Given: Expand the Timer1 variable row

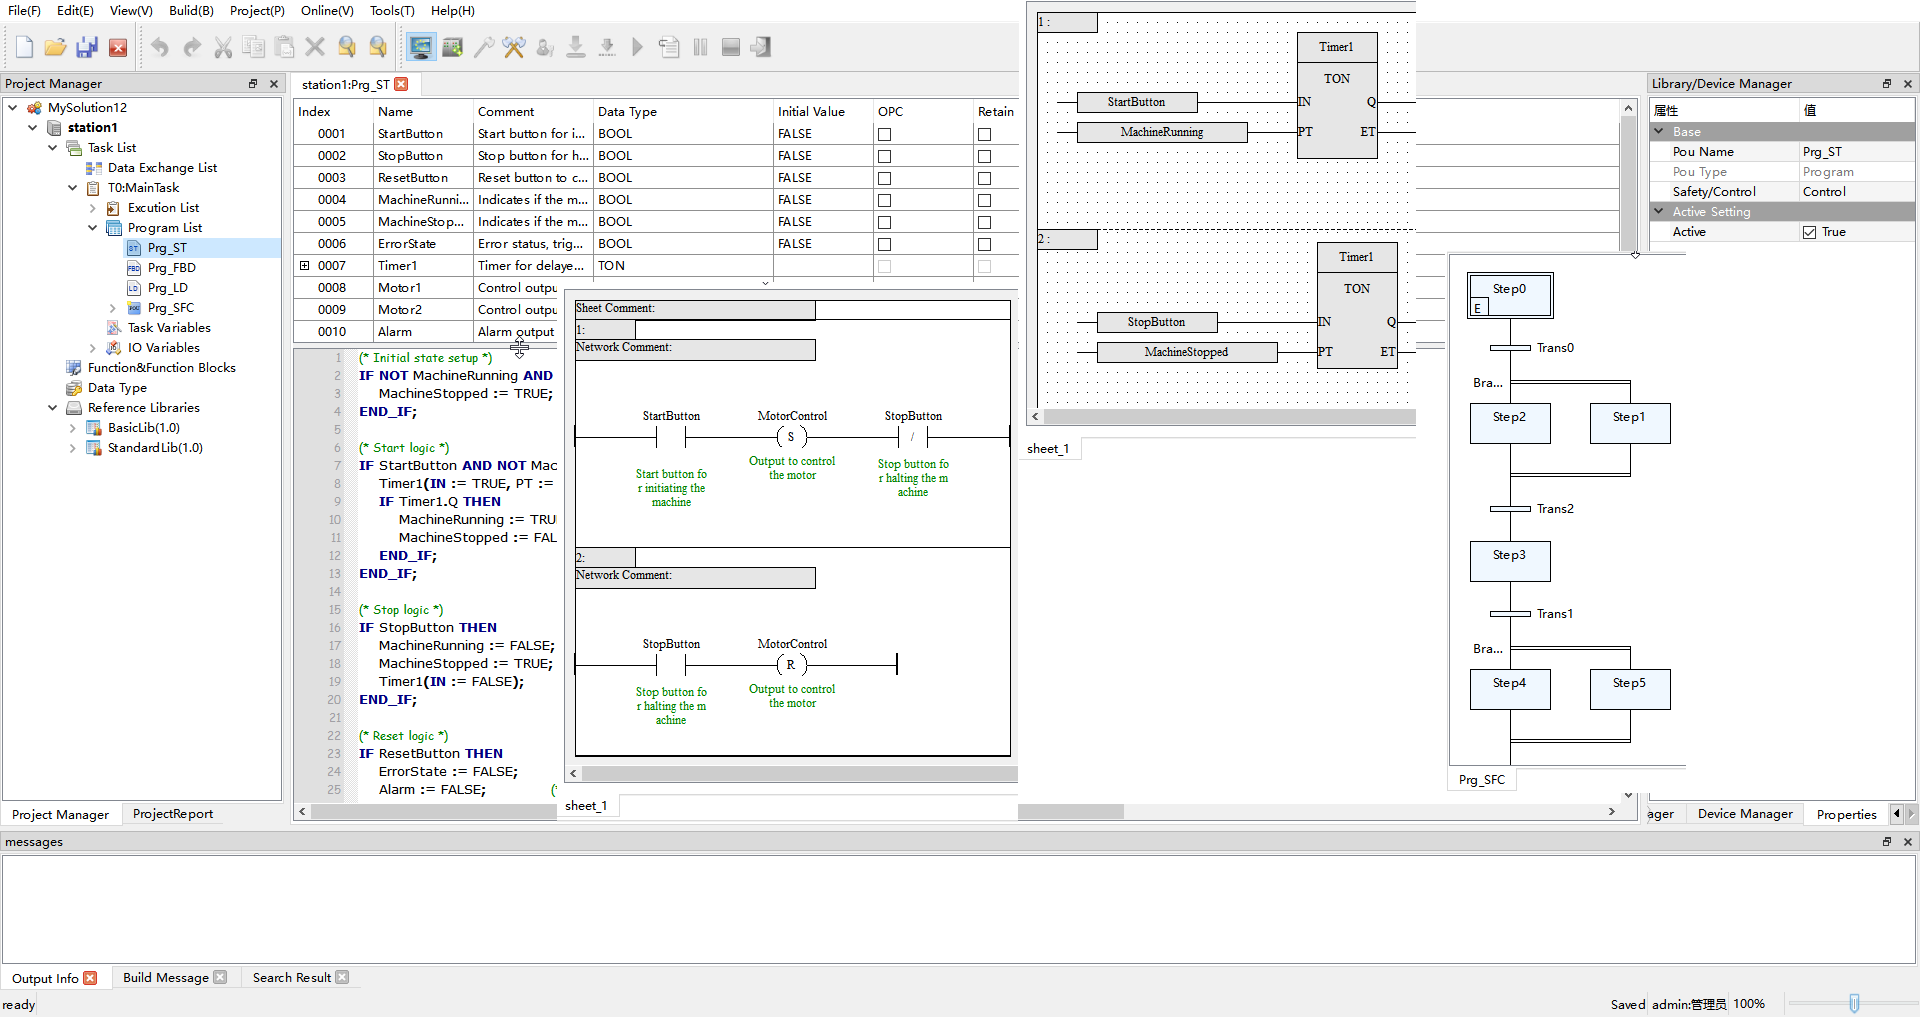Looking at the screenshot, I should pos(305,266).
